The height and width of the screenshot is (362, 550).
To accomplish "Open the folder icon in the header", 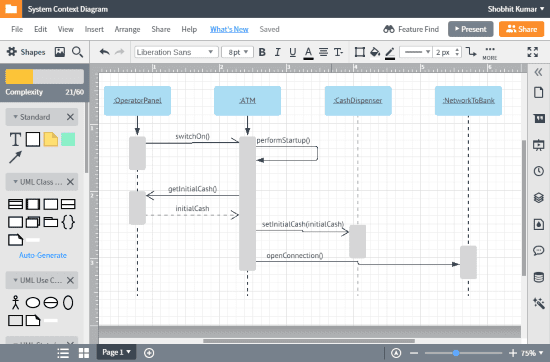I will click(11, 9).
